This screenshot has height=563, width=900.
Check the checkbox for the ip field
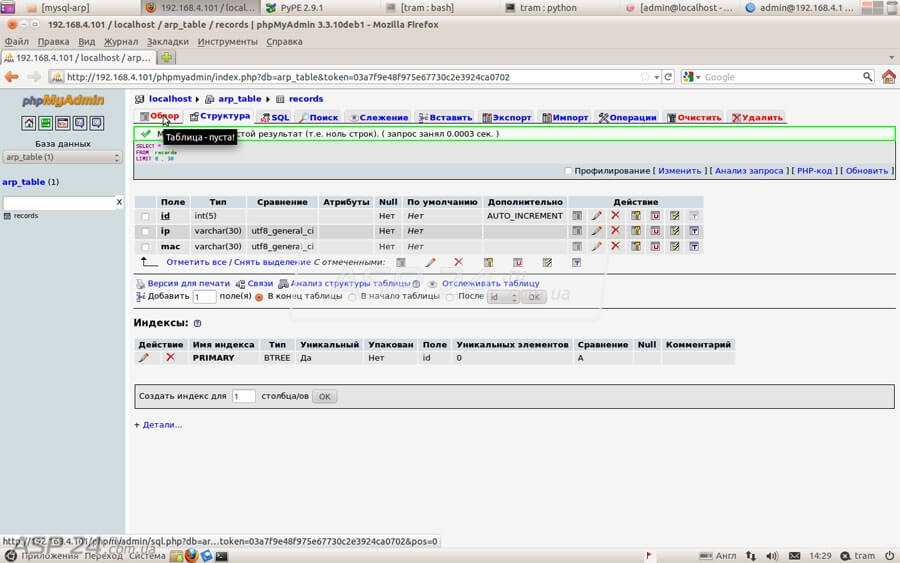tap(145, 231)
